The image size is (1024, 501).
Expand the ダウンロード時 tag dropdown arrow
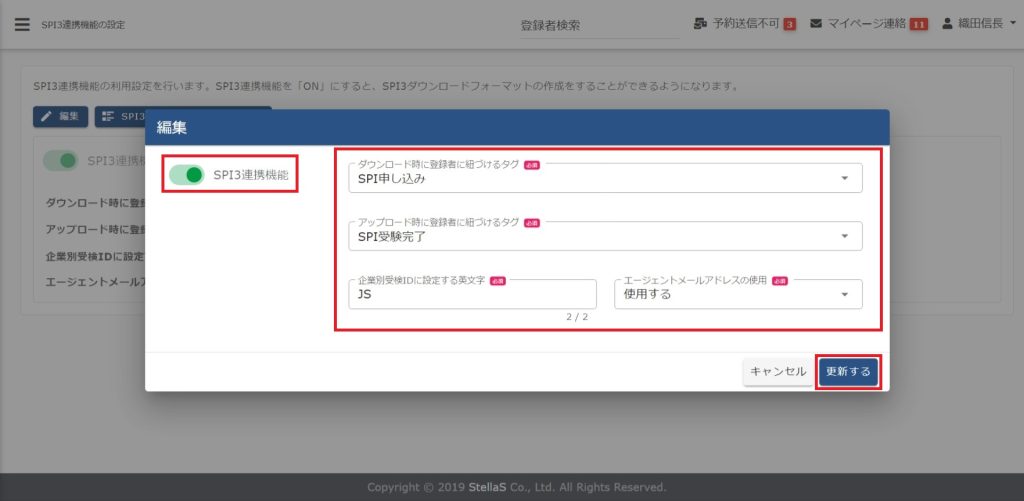pos(844,179)
